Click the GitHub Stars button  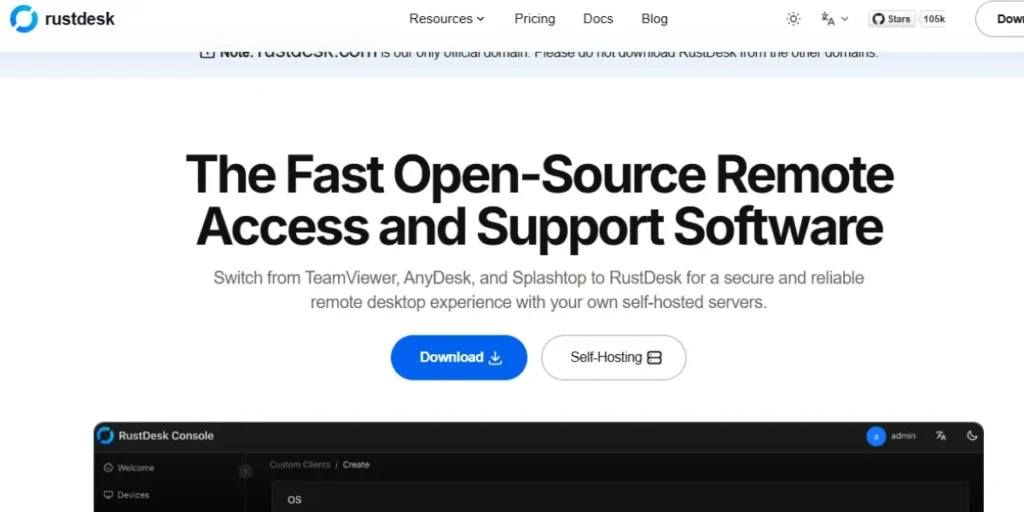click(x=891, y=19)
